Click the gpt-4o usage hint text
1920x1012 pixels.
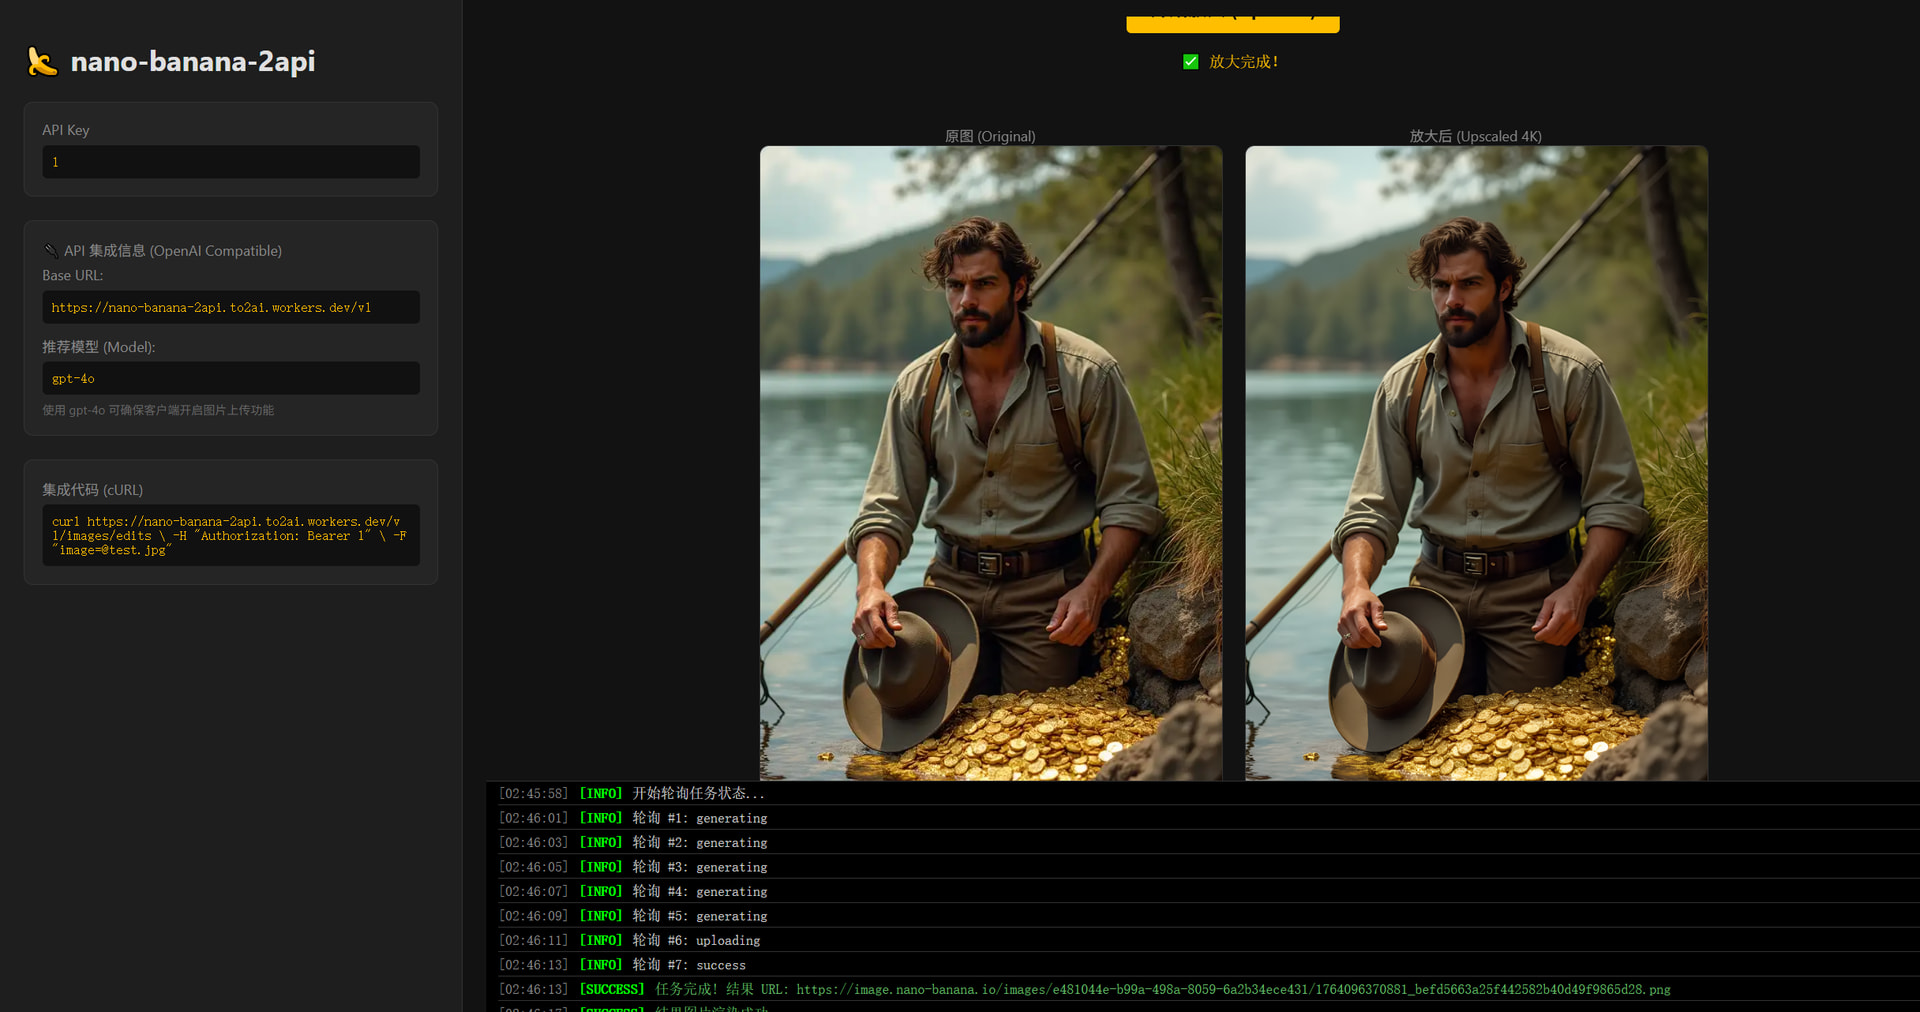point(158,410)
